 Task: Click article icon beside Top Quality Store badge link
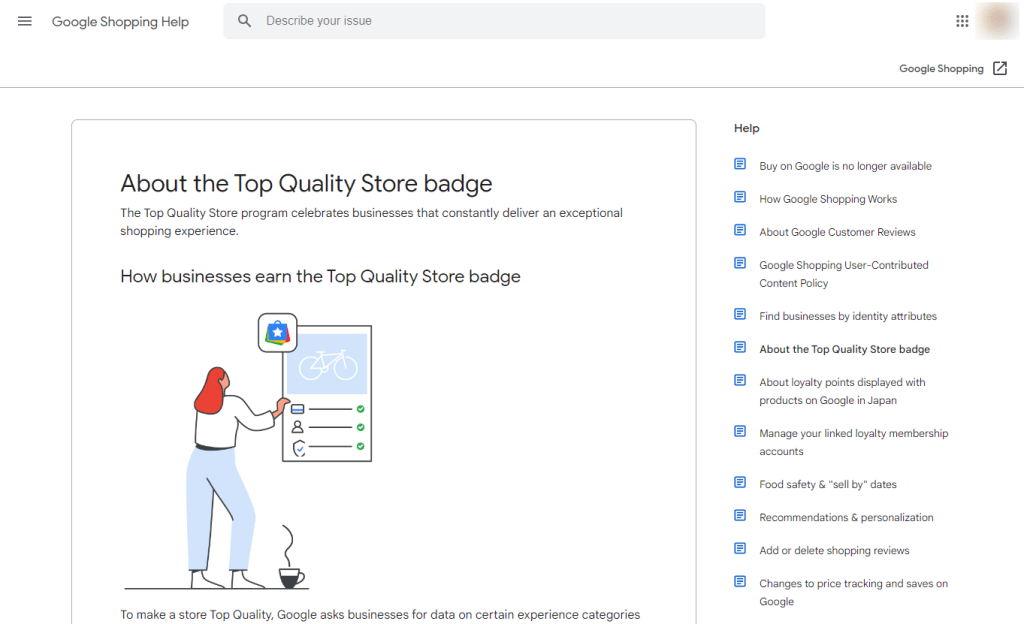pos(740,347)
